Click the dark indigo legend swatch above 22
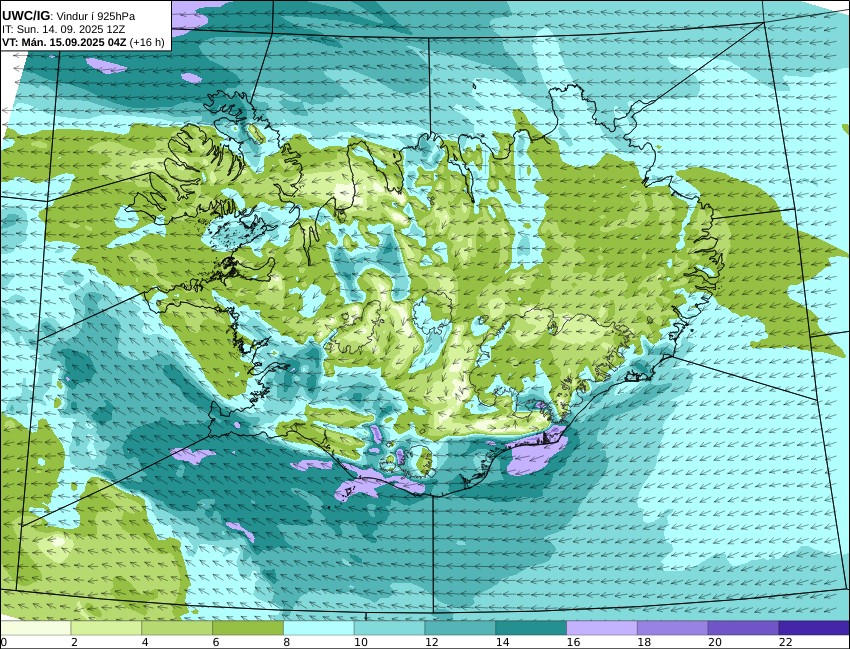Image resolution: width=850 pixels, height=649 pixels. 814,628
